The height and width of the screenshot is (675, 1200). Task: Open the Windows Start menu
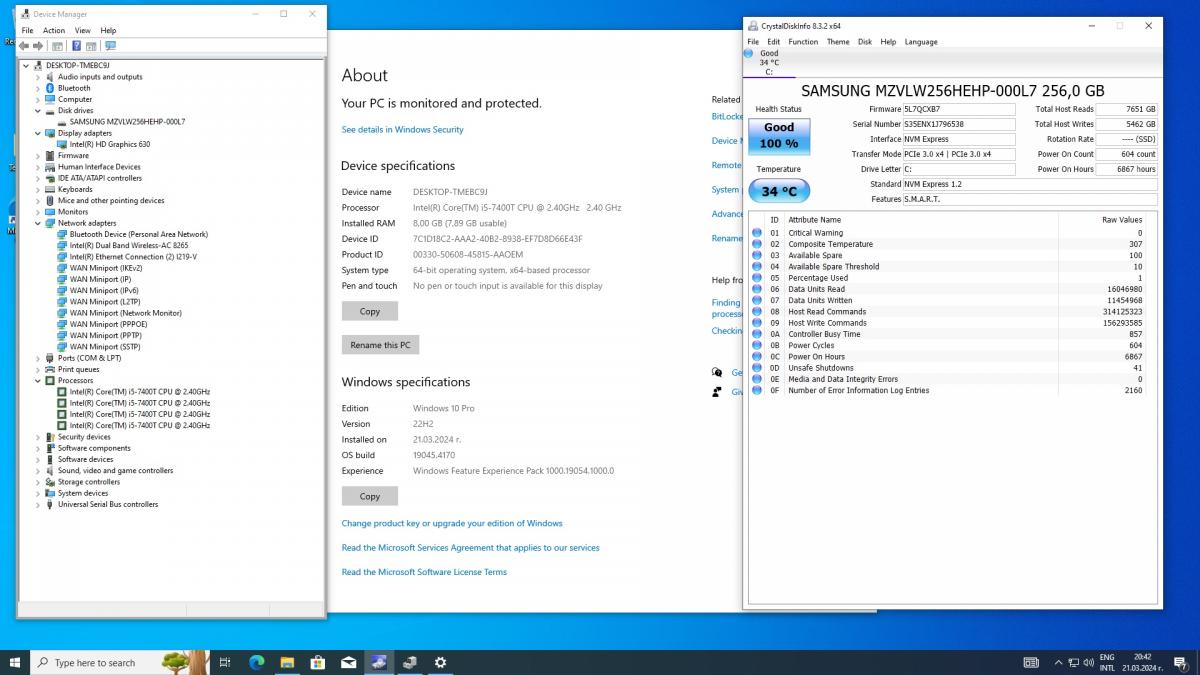point(15,662)
